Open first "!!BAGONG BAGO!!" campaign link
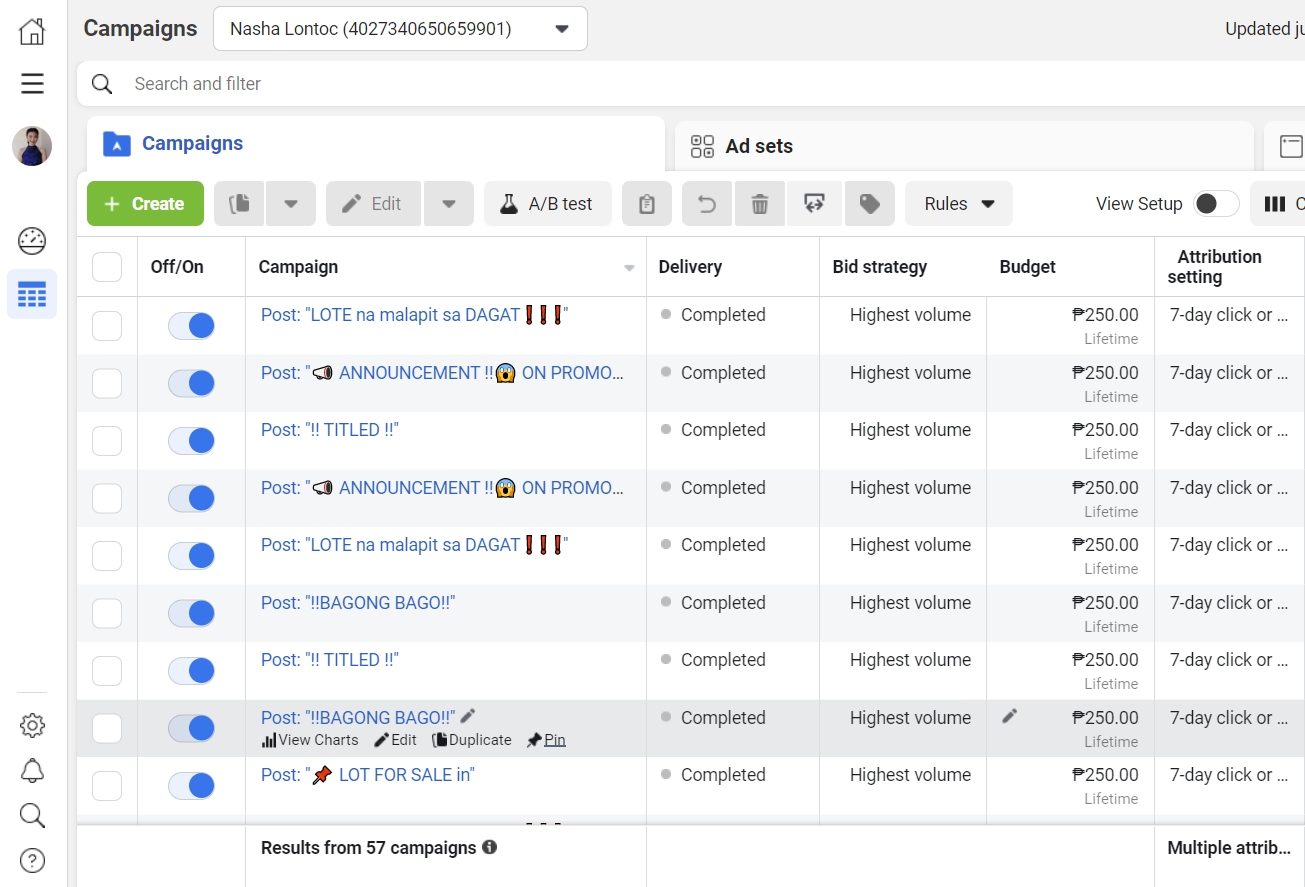1305x887 pixels. point(358,603)
